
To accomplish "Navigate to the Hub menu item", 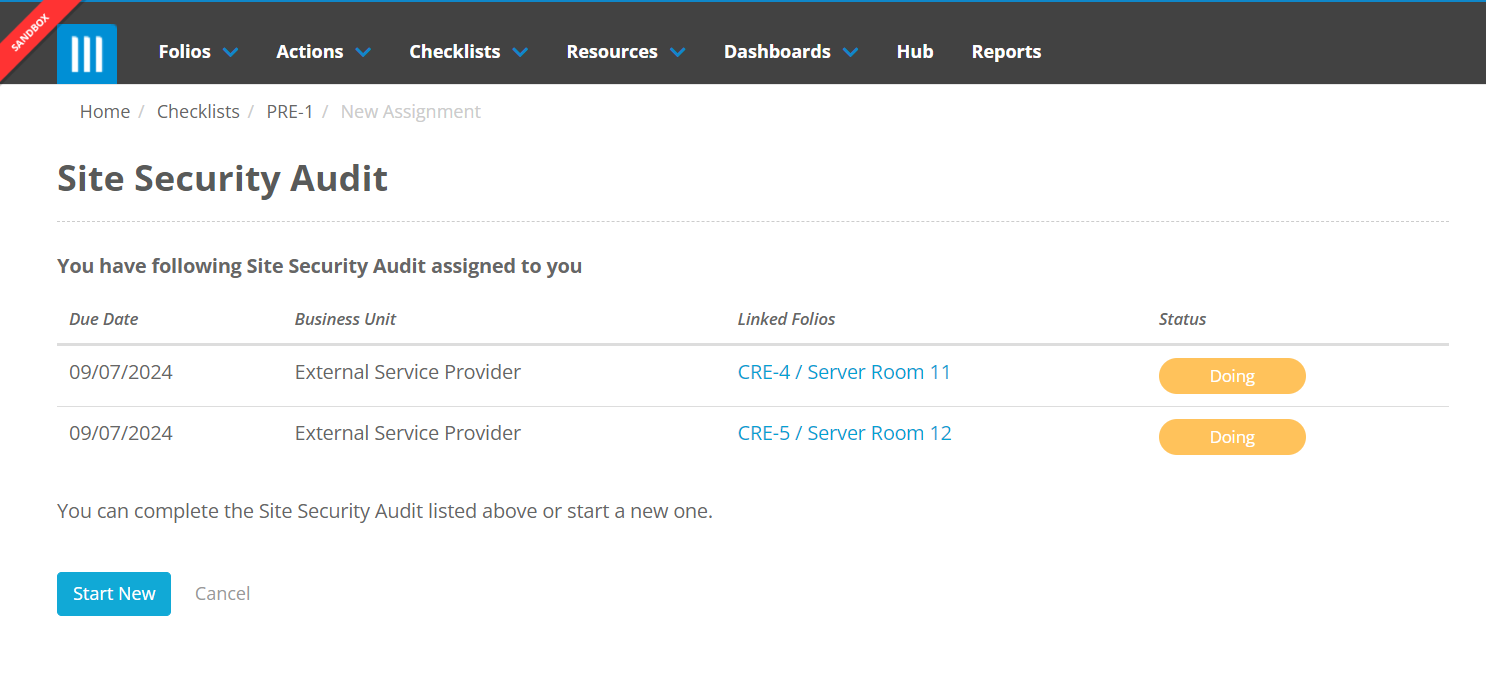I will (x=914, y=51).
